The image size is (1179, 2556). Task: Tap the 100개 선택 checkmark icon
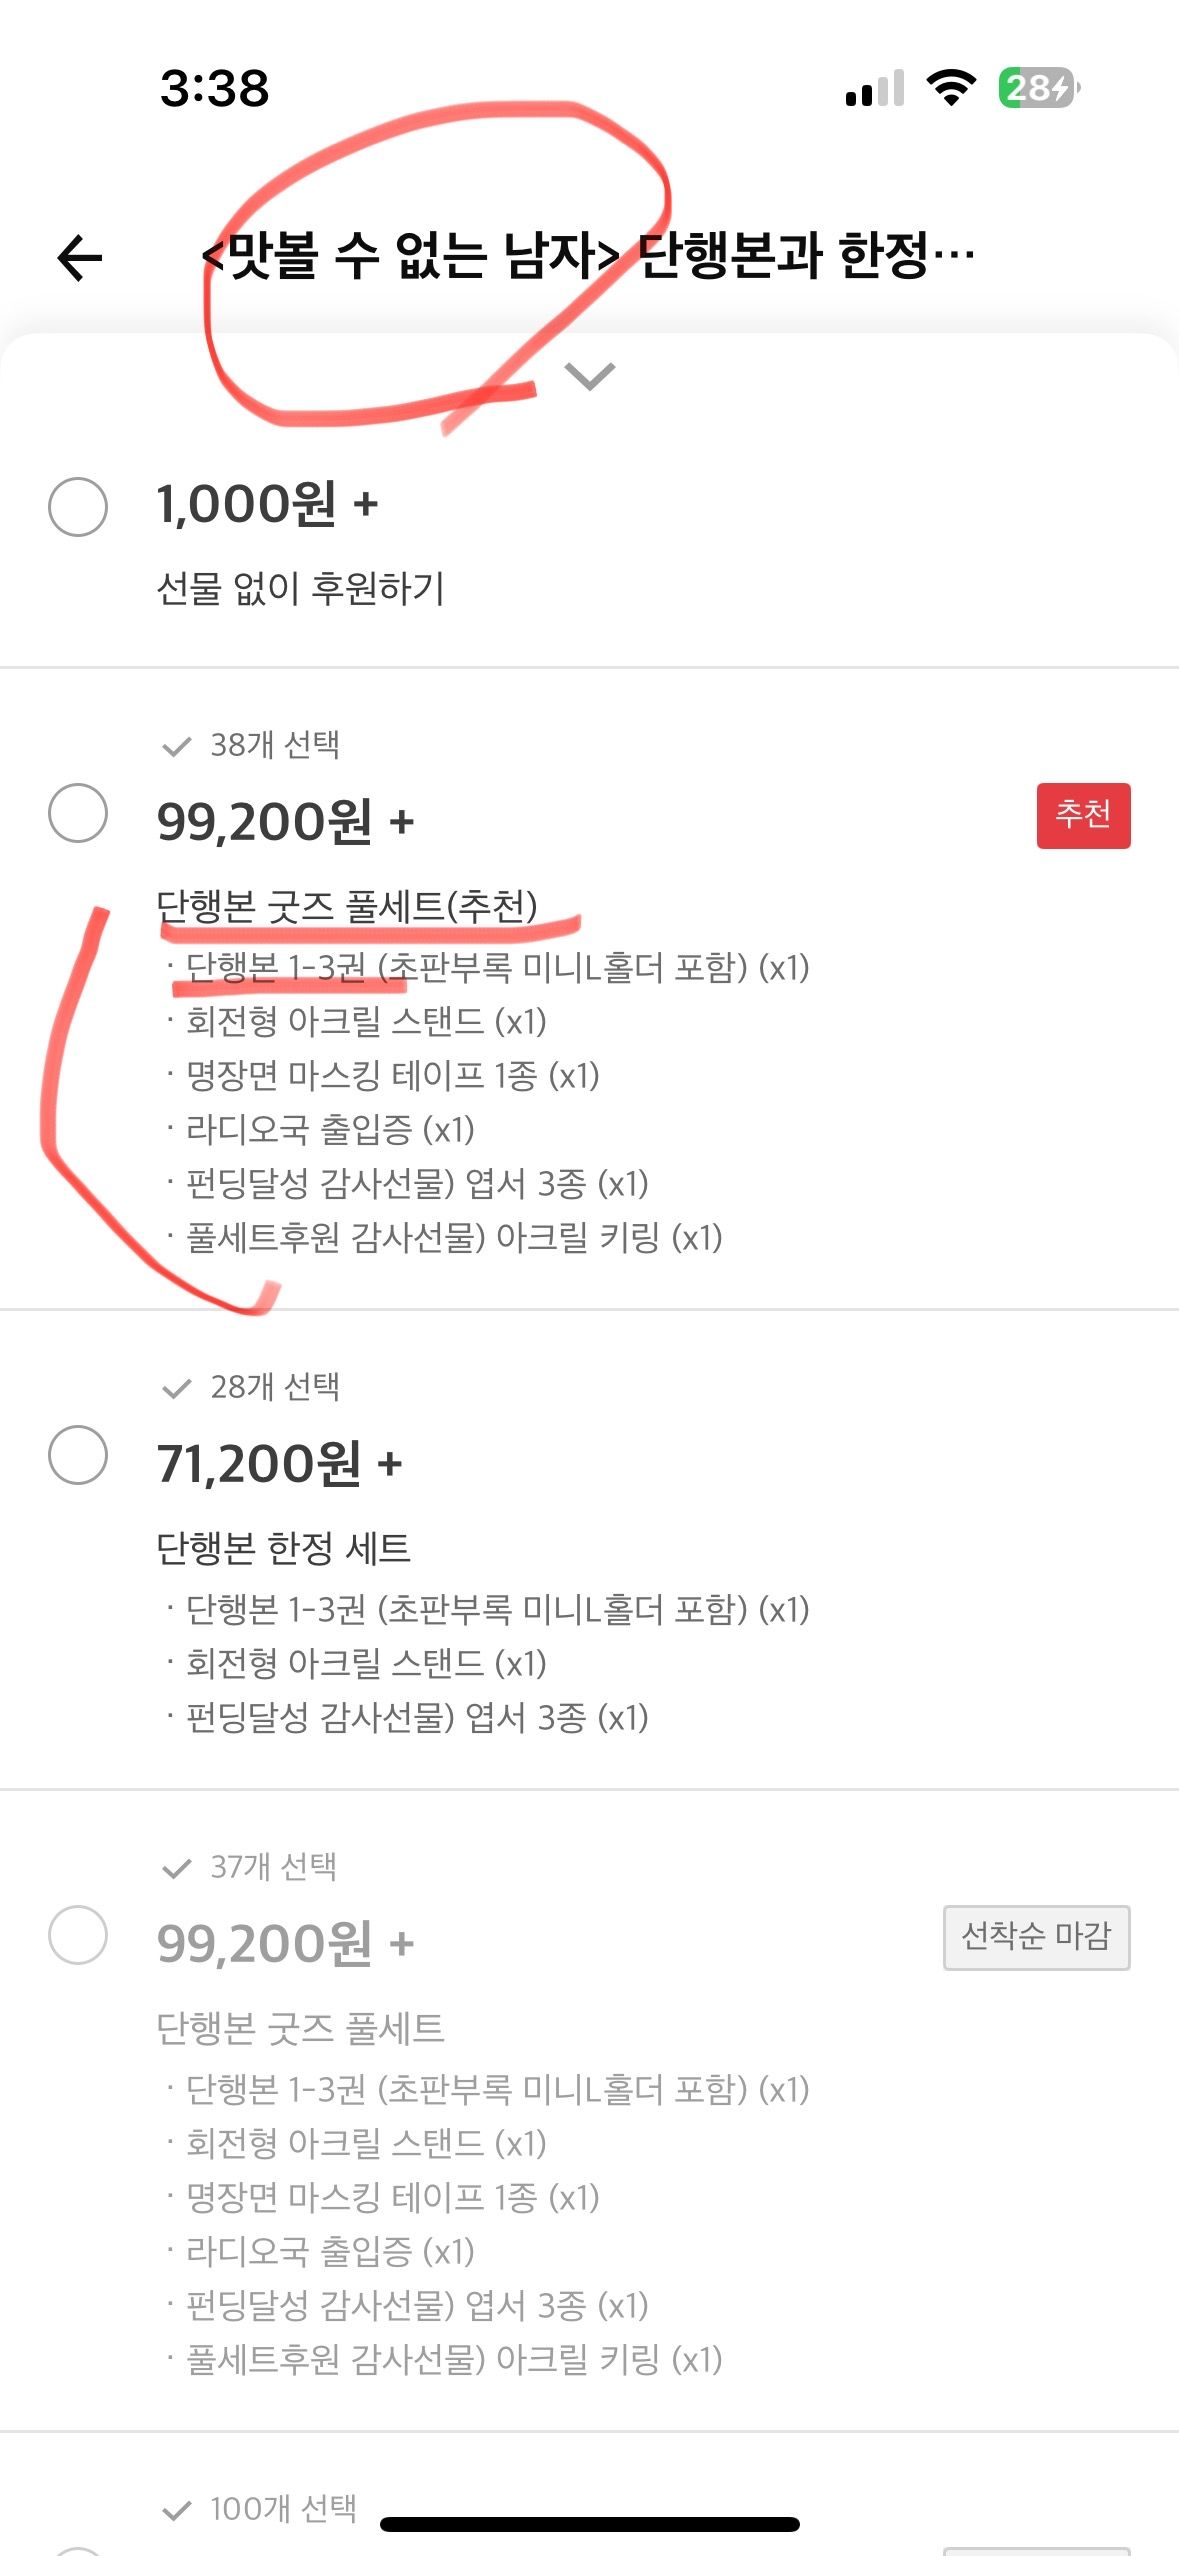[x=176, y=2510]
